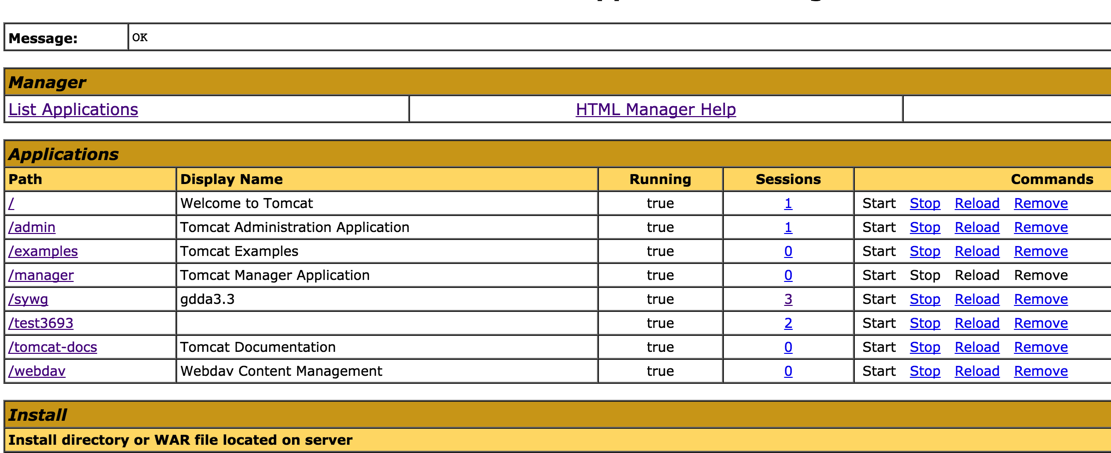
Task: Remove the gdda3.3 application
Action: tap(1041, 299)
